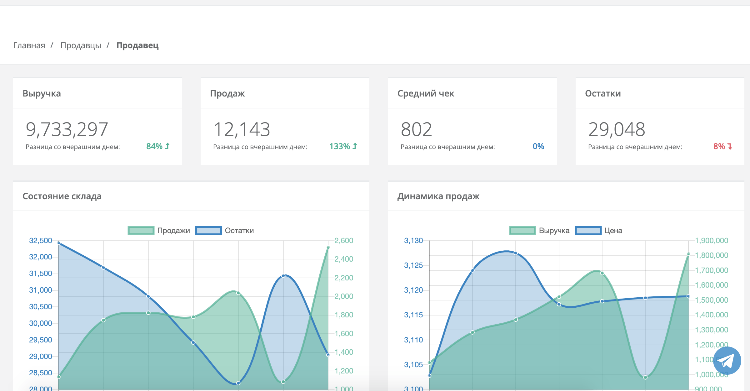Select the 29,048 stock value
Screen dimensions: 750x391
[617, 129]
